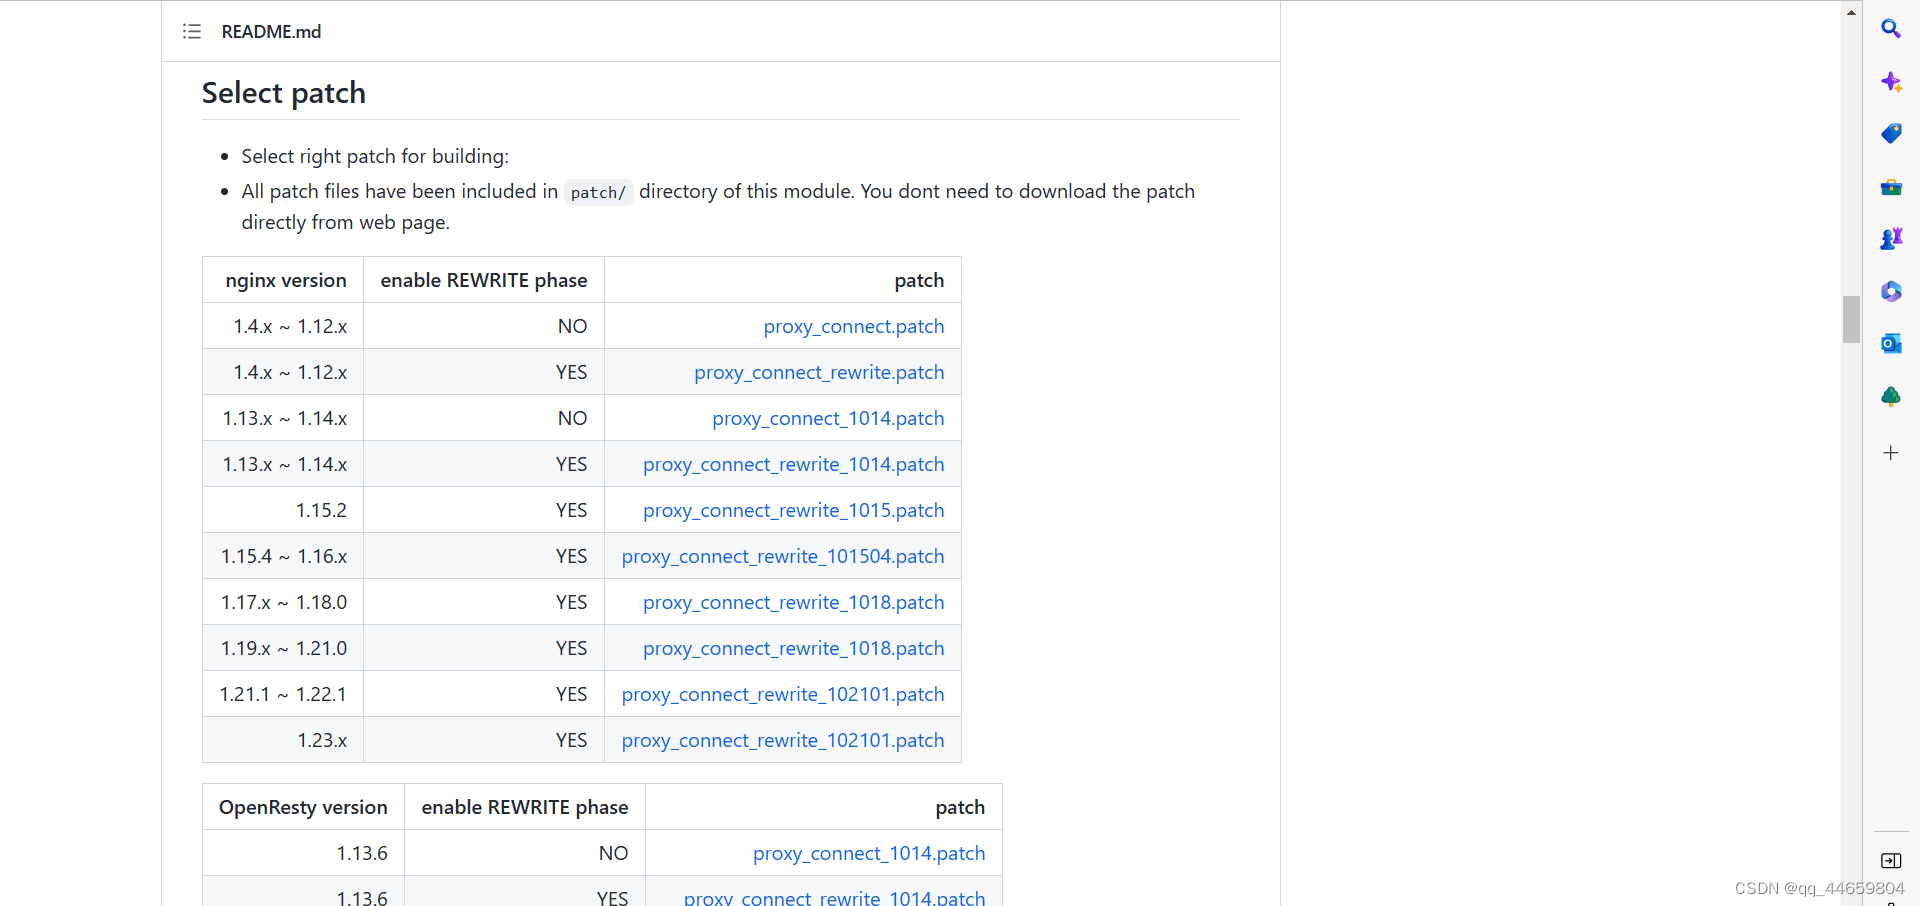Open proxy_connect_rewrite_101504.patch link
1920x906 pixels.
782,557
